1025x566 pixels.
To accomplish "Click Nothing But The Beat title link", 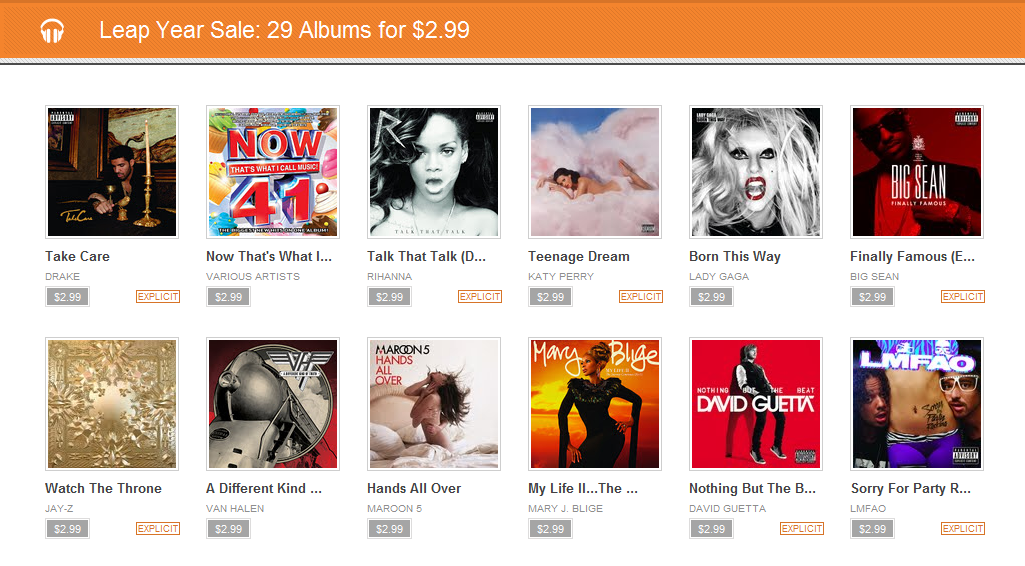I will tap(752, 488).
